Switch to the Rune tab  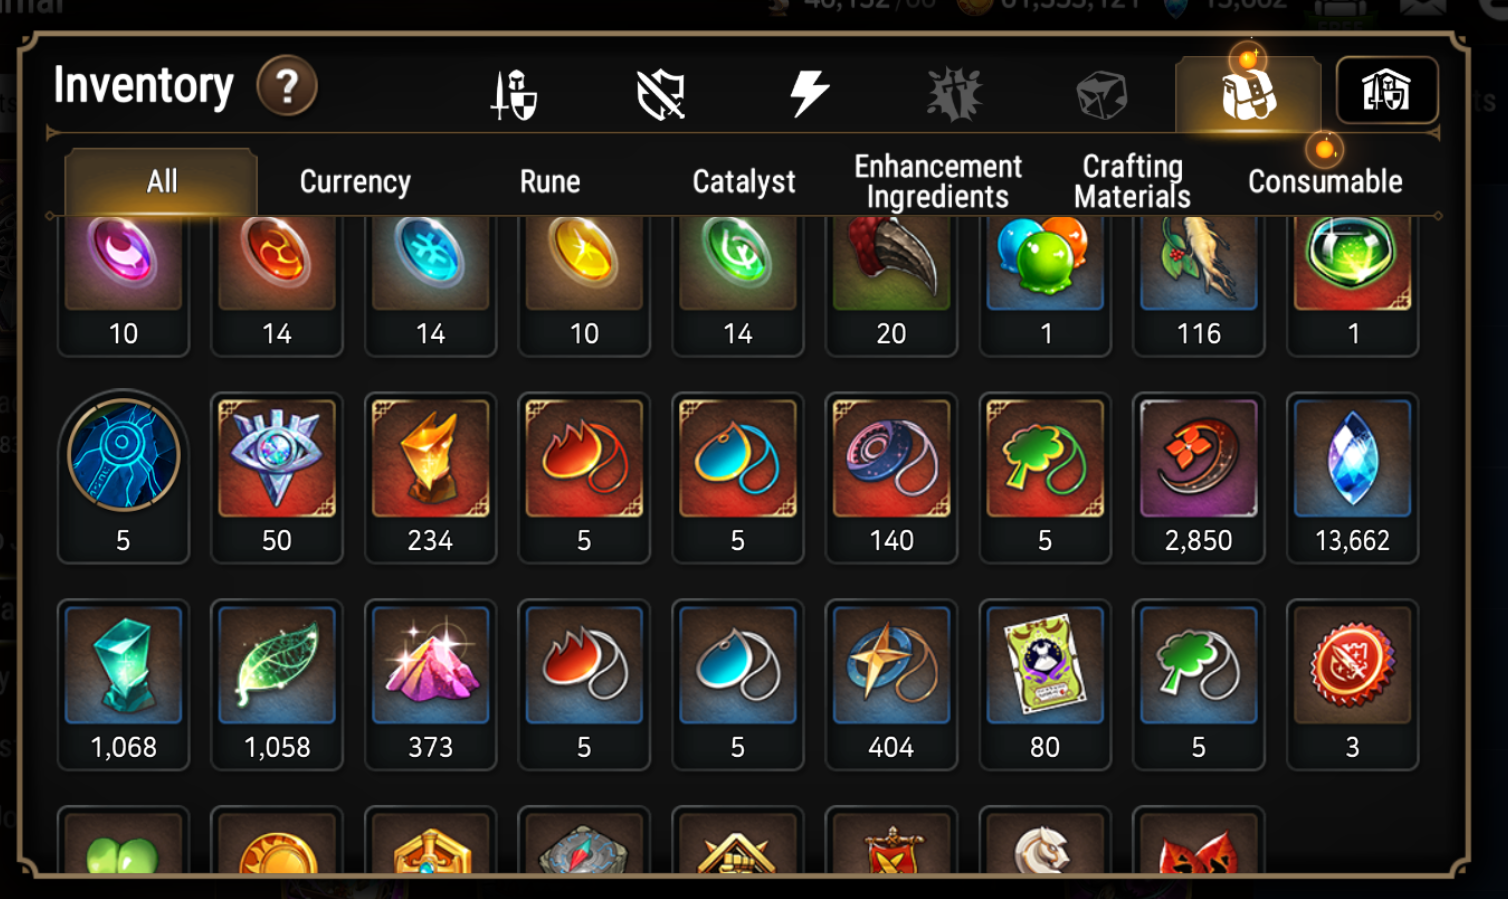click(550, 181)
